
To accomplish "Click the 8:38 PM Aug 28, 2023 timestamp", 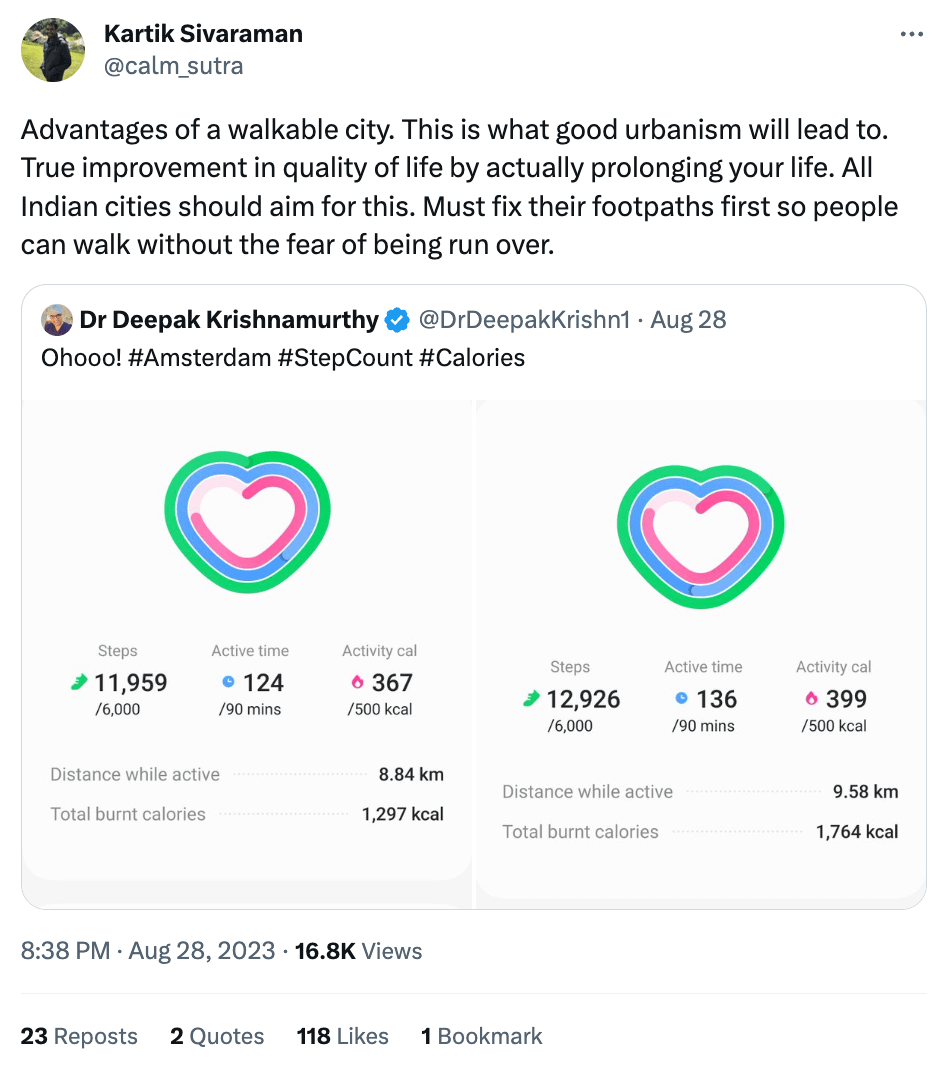I will tap(148, 951).
